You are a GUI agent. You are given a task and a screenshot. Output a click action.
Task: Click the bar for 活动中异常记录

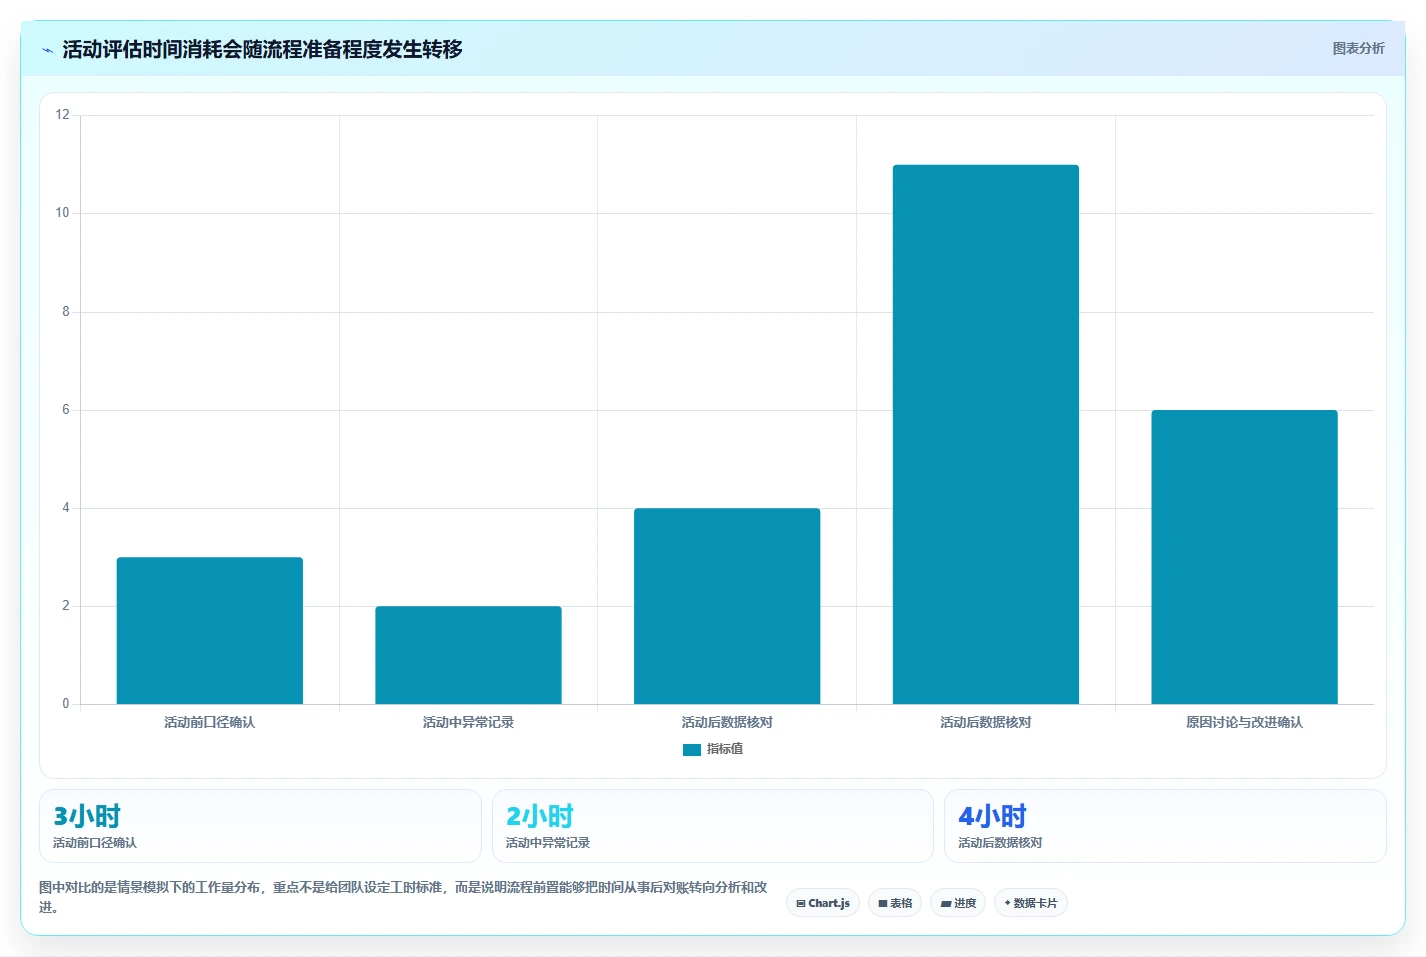pos(468,655)
